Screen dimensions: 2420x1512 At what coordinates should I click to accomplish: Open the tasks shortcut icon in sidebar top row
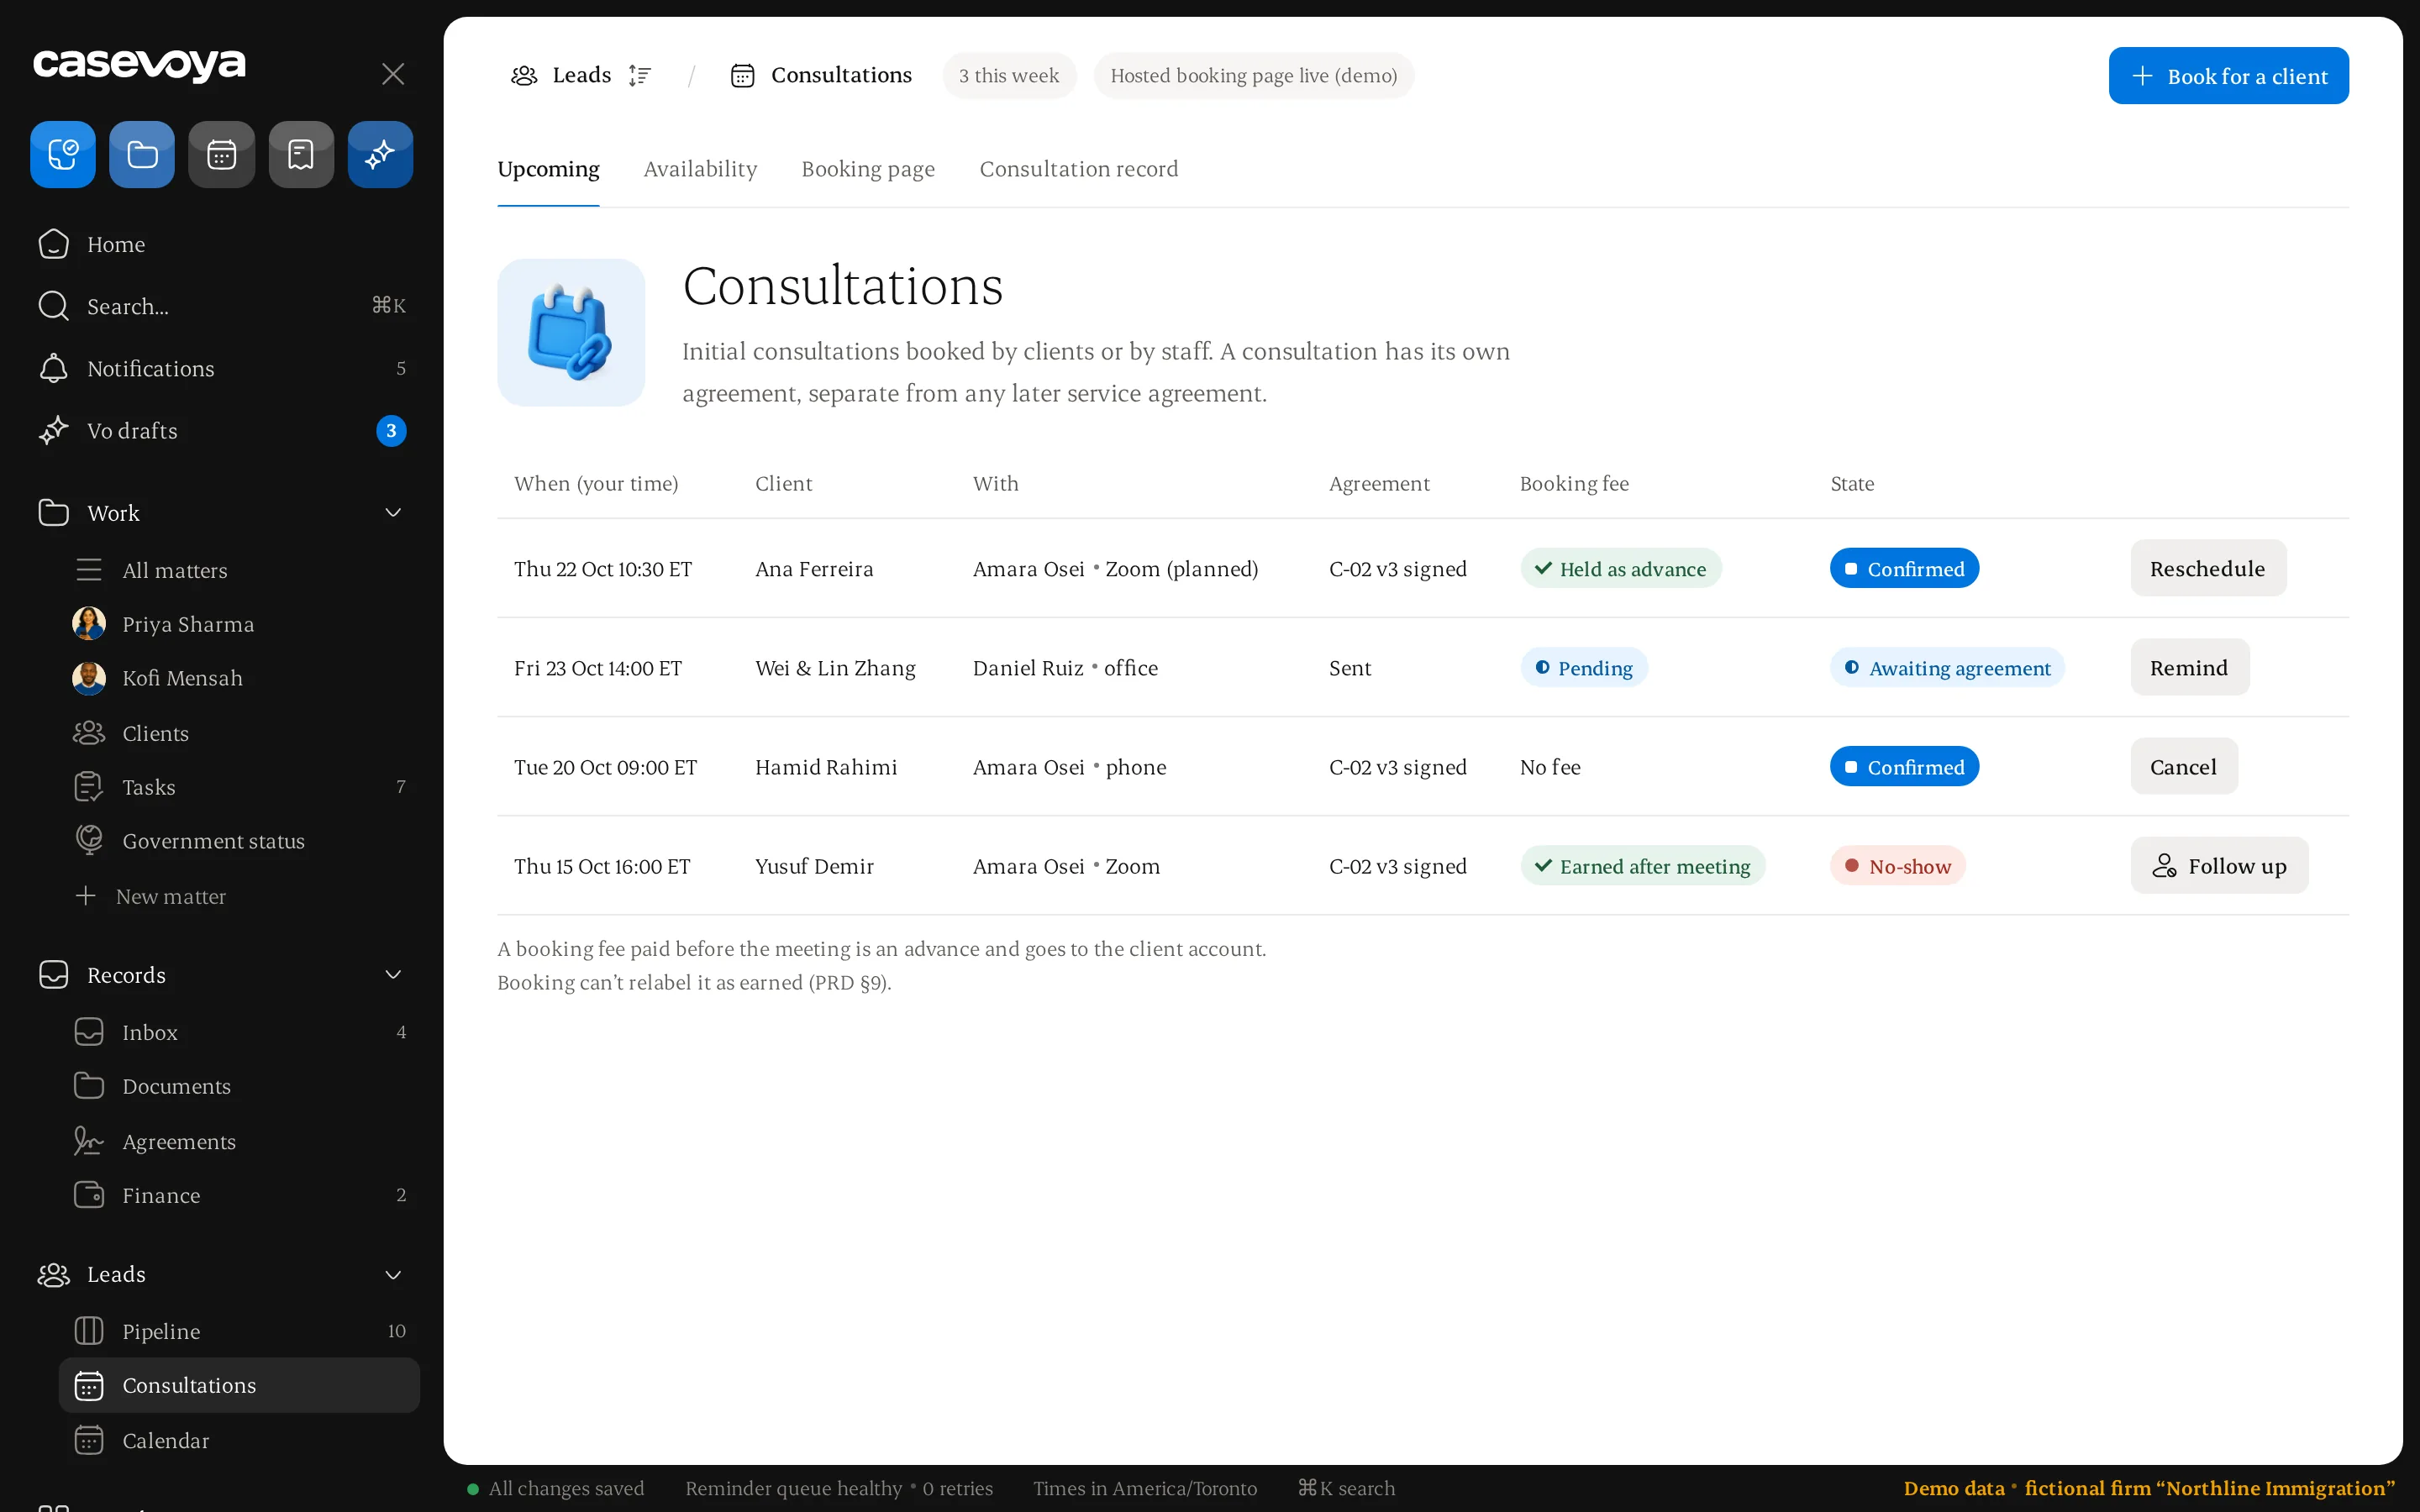63,155
